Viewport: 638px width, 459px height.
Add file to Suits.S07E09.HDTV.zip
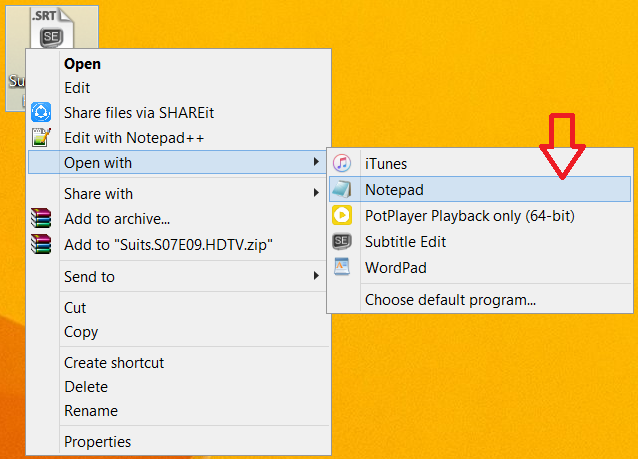(x=168, y=243)
